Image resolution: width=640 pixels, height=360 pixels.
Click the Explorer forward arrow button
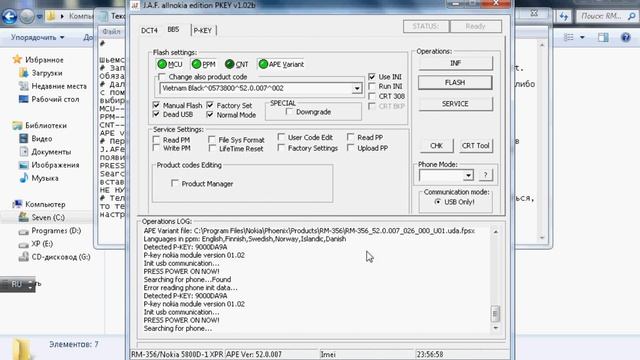pyautogui.click(x=27, y=16)
